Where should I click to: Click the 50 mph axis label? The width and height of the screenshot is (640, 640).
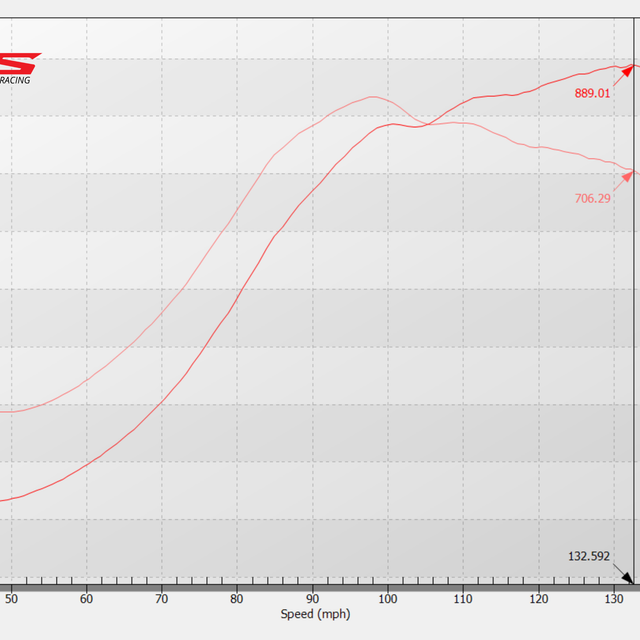tap(11, 599)
